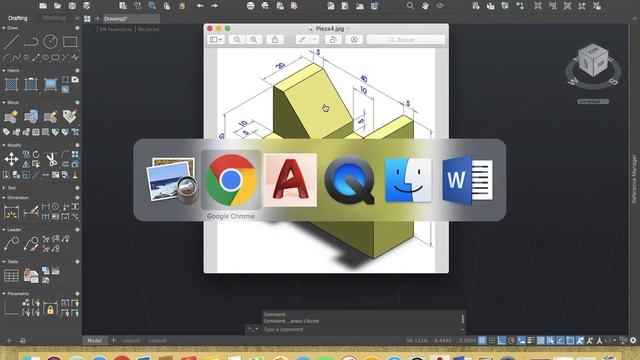Switch to the Drafting tab

pos(18,18)
